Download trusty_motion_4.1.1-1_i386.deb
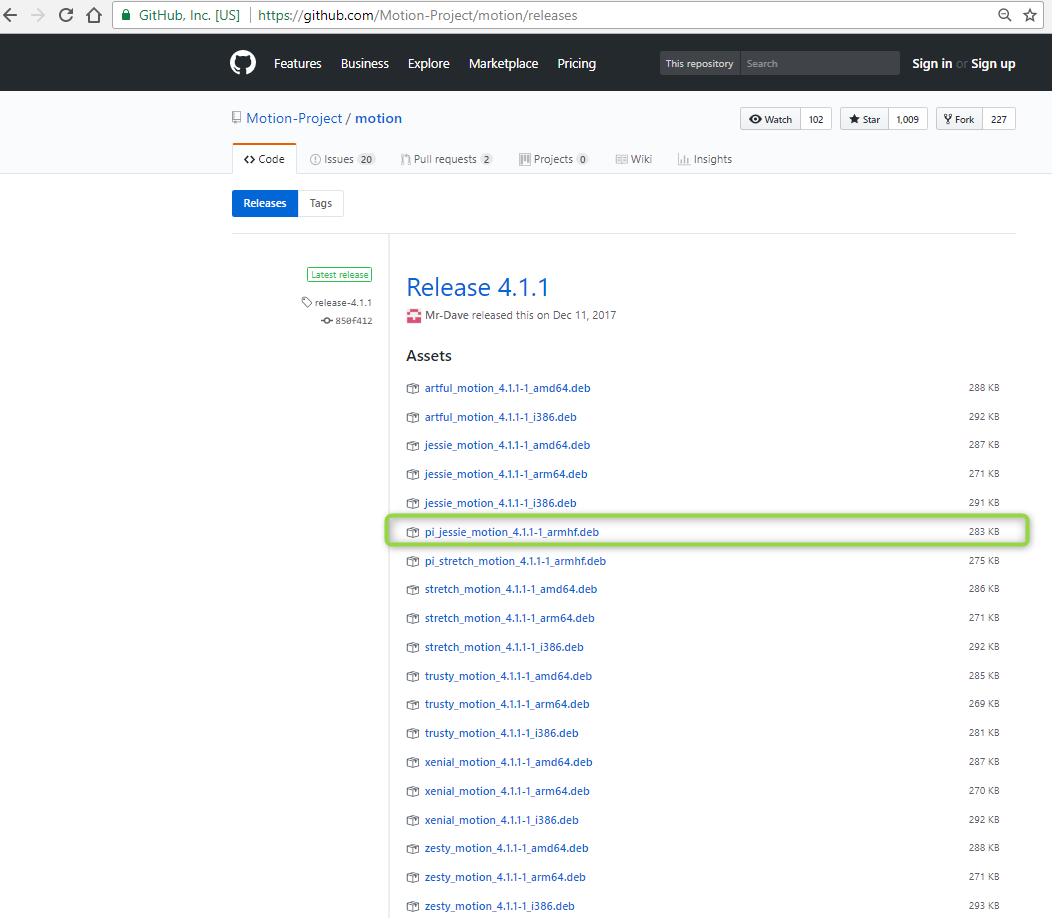 (501, 733)
